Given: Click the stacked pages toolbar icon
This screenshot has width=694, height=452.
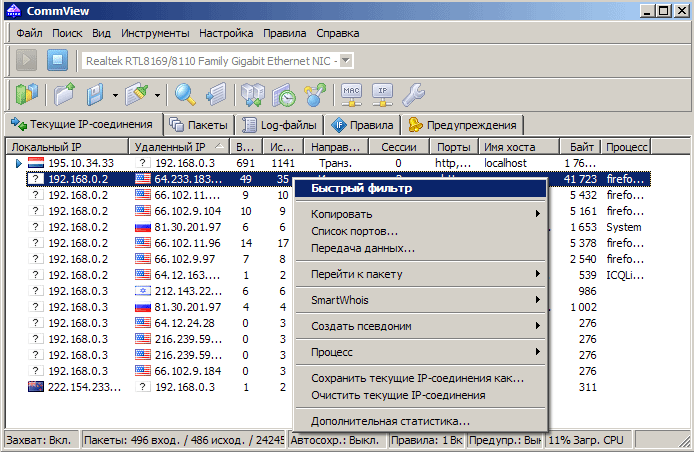Looking at the screenshot, I should [x=216, y=94].
